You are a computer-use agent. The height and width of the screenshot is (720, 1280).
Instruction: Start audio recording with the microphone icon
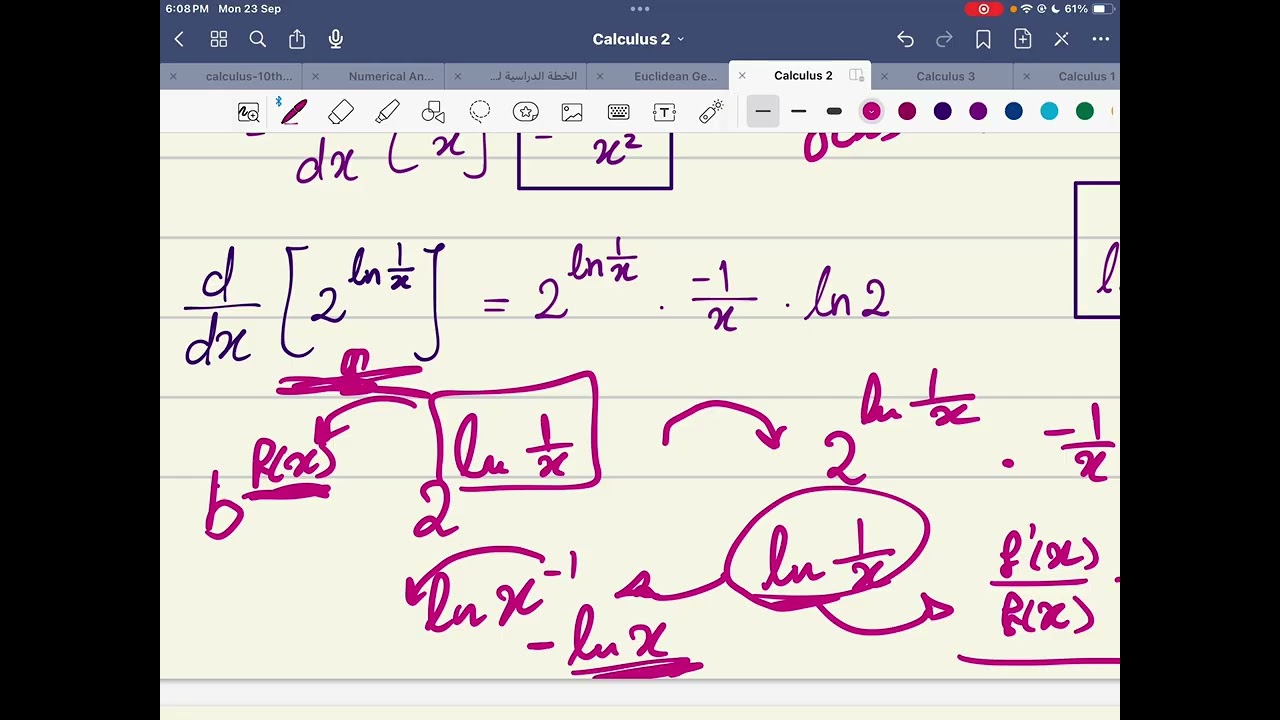click(336, 39)
